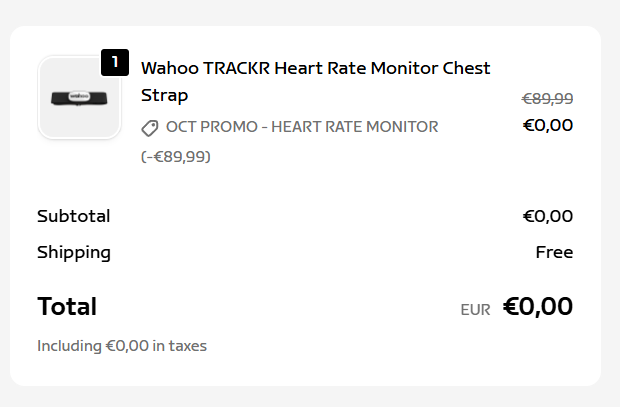Select the bold Total amount €0,00
Screen dimensions: 620x407
point(537,306)
